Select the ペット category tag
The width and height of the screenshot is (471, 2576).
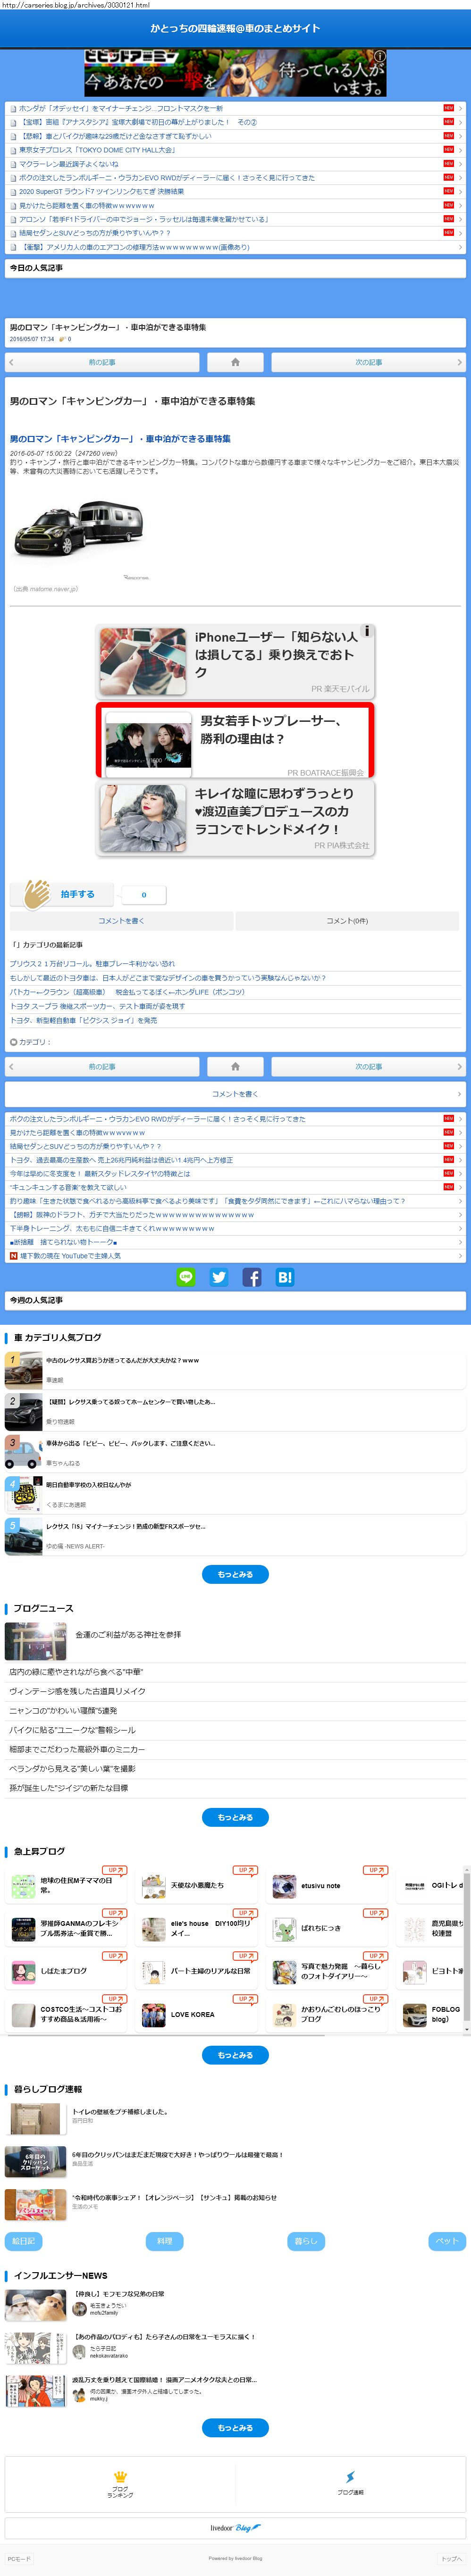[447, 2240]
